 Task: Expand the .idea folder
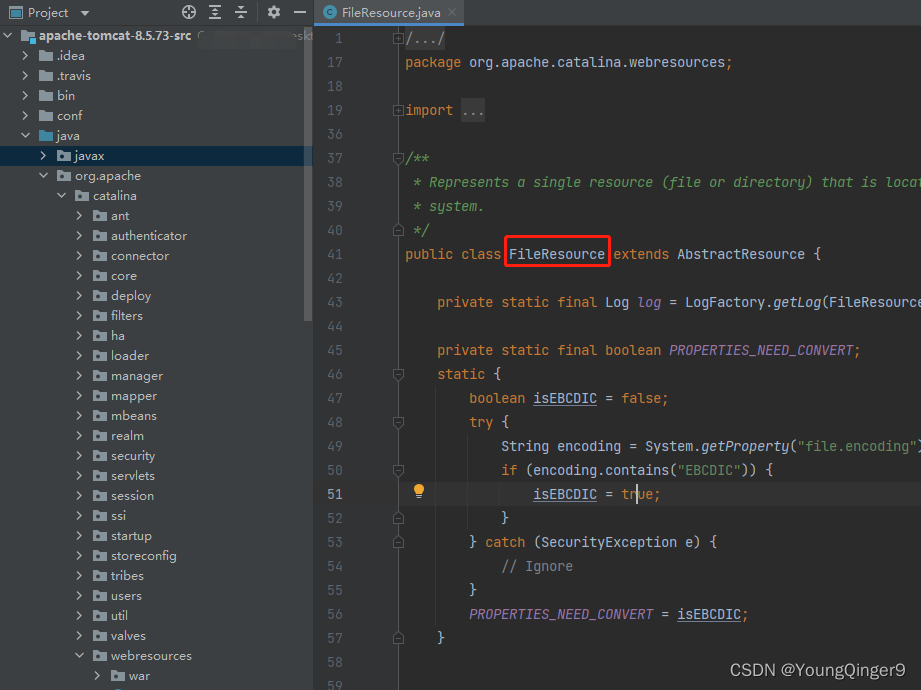tap(25, 56)
